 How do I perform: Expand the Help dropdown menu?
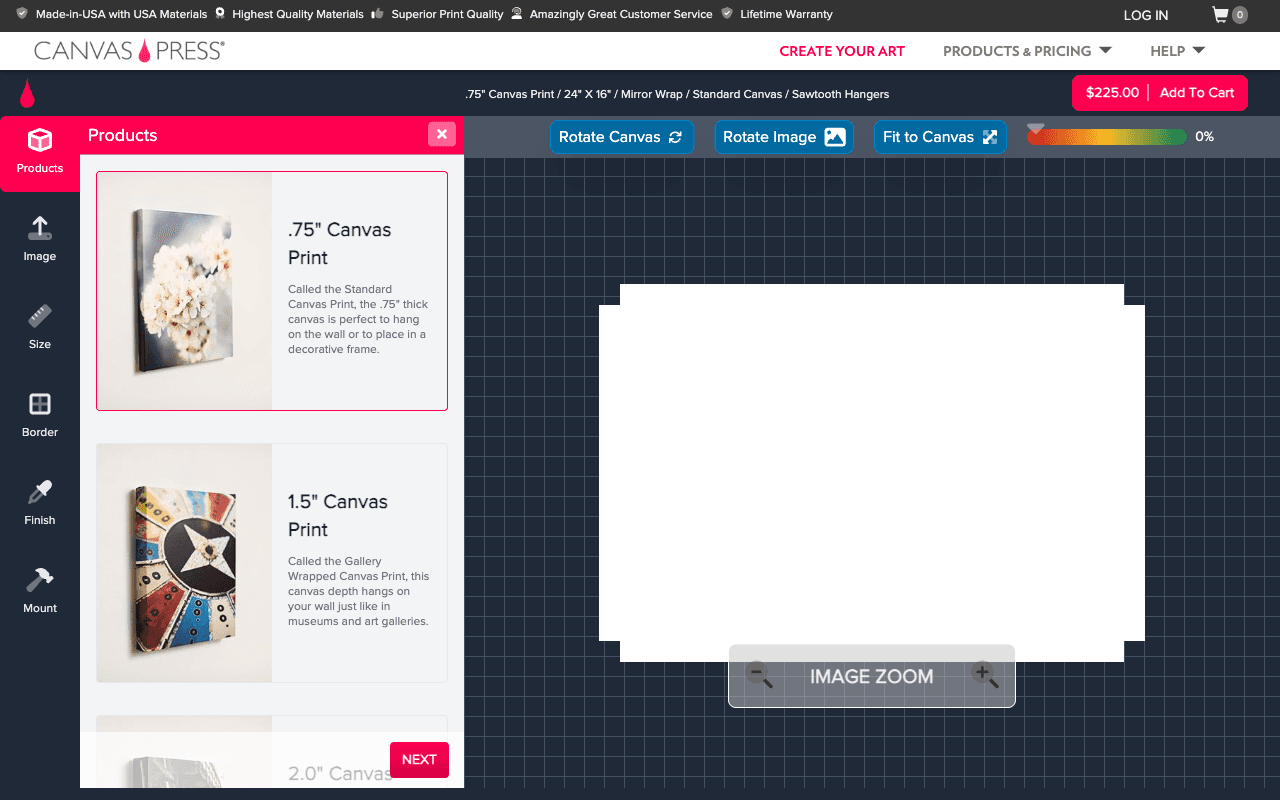click(x=1177, y=51)
